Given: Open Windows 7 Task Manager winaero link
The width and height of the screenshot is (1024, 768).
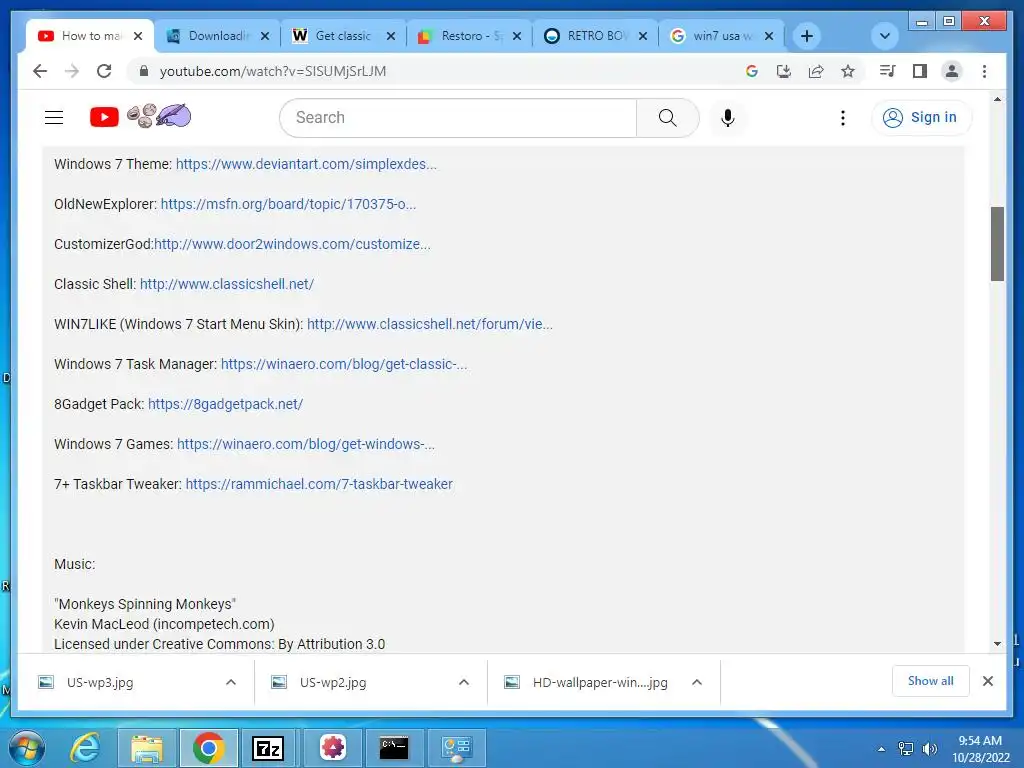Looking at the screenshot, I should click(344, 364).
